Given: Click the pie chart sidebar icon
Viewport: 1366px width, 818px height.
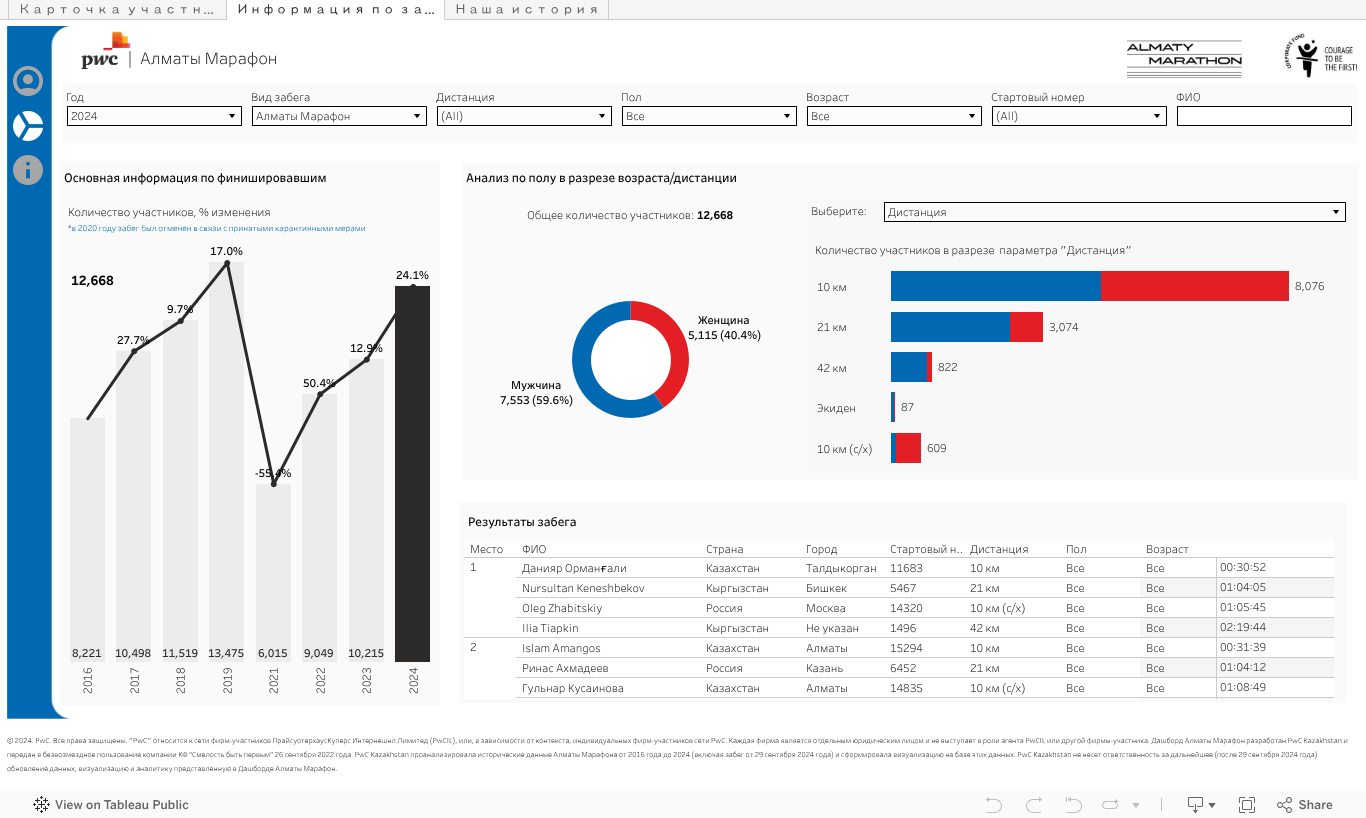Looking at the screenshot, I should click(28, 126).
